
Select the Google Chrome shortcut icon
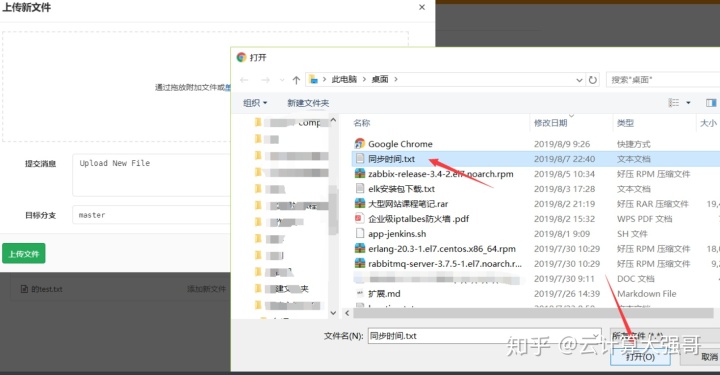tap(360, 144)
